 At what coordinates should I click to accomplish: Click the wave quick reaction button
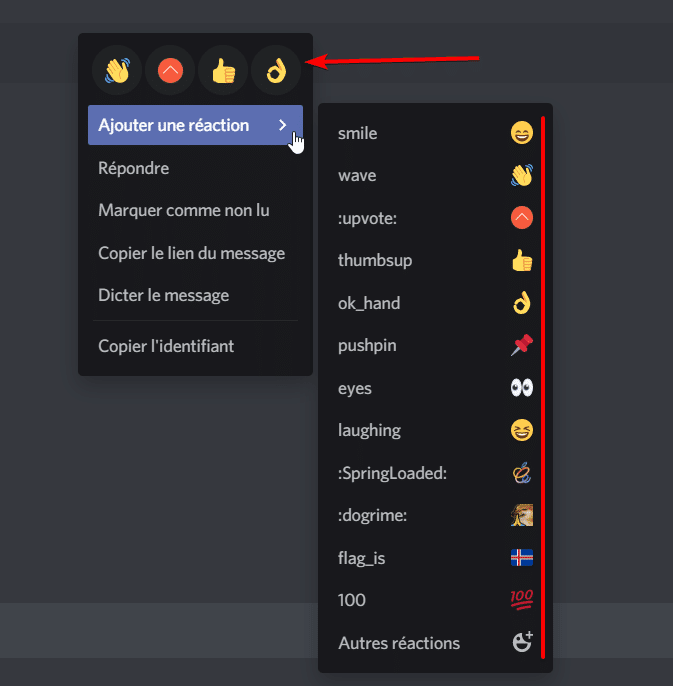(117, 71)
